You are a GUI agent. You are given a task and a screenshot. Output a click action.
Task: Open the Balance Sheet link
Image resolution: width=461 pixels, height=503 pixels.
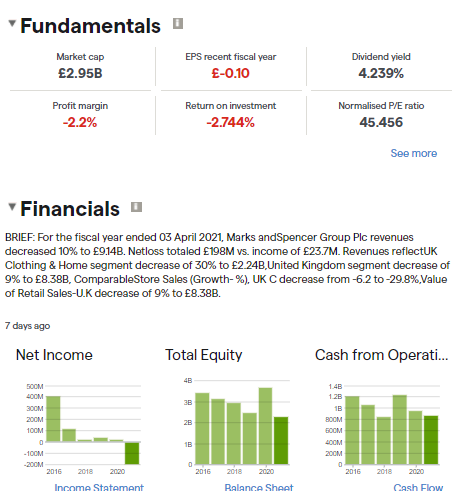coord(259,488)
